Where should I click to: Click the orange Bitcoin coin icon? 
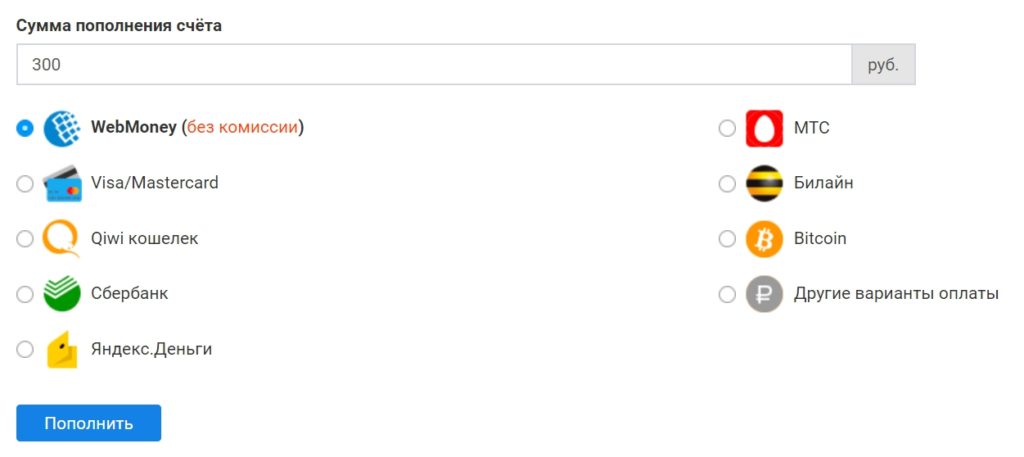(x=764, y=239)
